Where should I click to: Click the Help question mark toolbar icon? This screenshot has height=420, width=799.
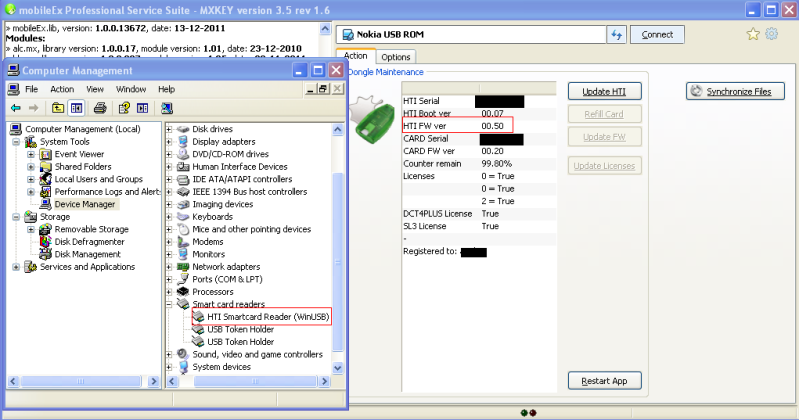(124, 108)
